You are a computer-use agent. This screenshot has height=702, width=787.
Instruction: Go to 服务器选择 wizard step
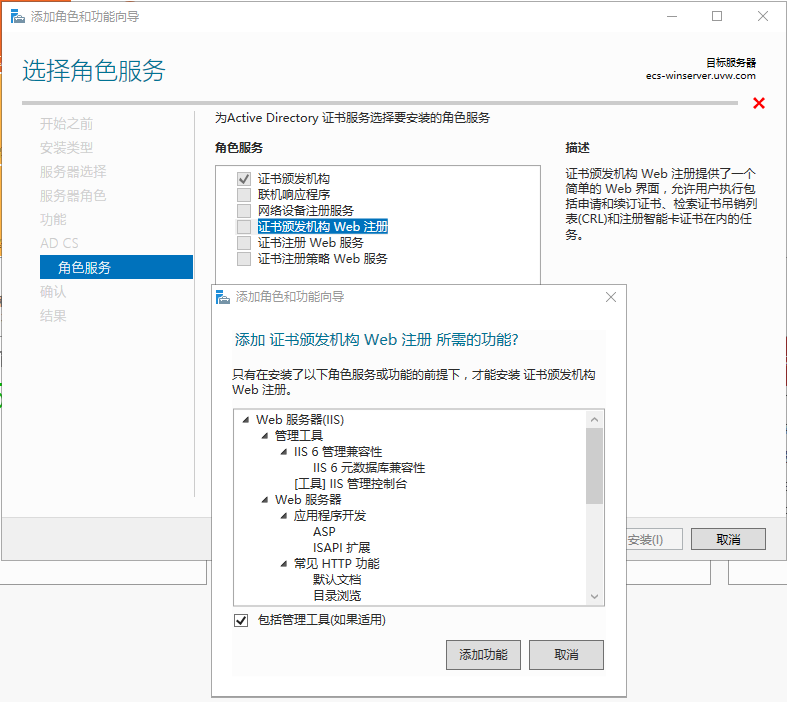click(73, 172)
